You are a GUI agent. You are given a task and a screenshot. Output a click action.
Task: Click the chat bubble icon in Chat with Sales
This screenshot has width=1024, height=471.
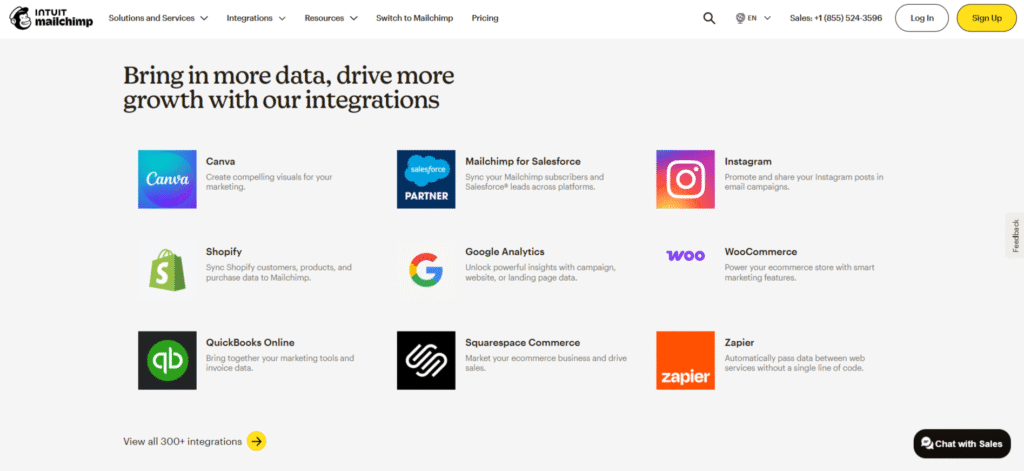(927, 444)
